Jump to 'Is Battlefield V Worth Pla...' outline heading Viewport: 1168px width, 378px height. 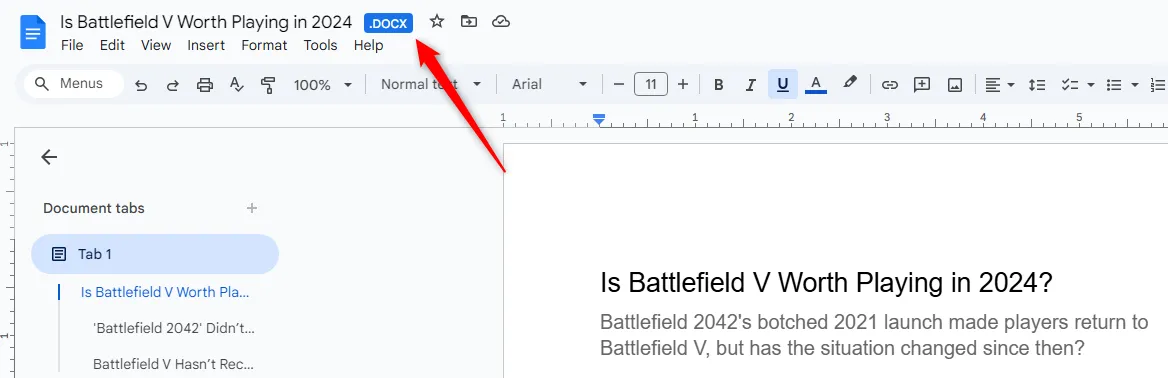[x=165, y=292]
